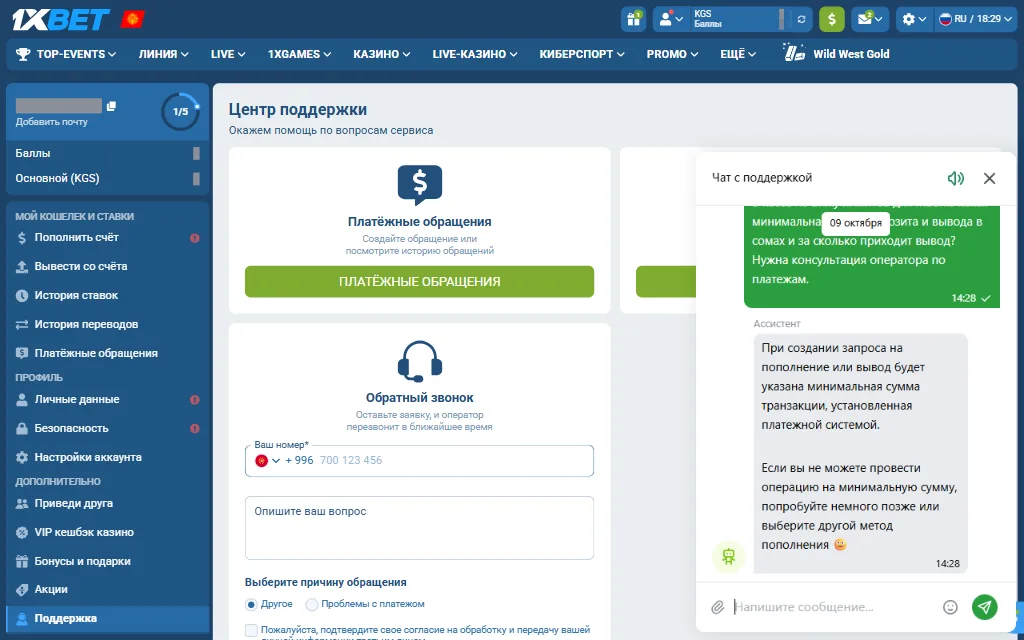
Task: Open Вывести со счёта in sidebar
Action: point(108,266)
